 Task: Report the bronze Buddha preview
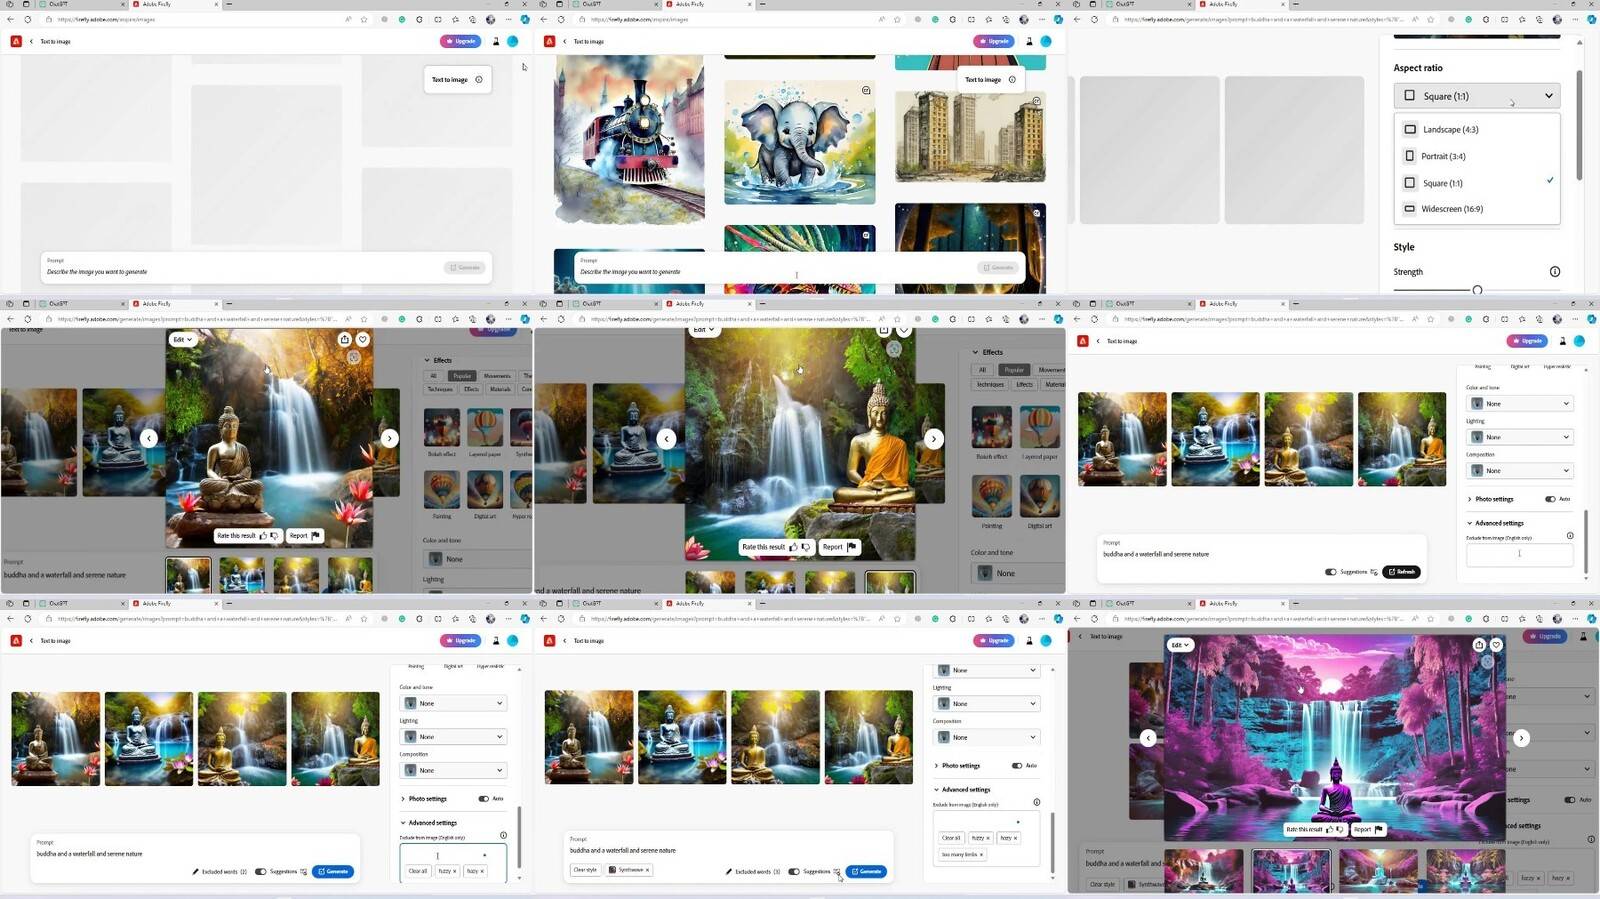pos(304,536)
